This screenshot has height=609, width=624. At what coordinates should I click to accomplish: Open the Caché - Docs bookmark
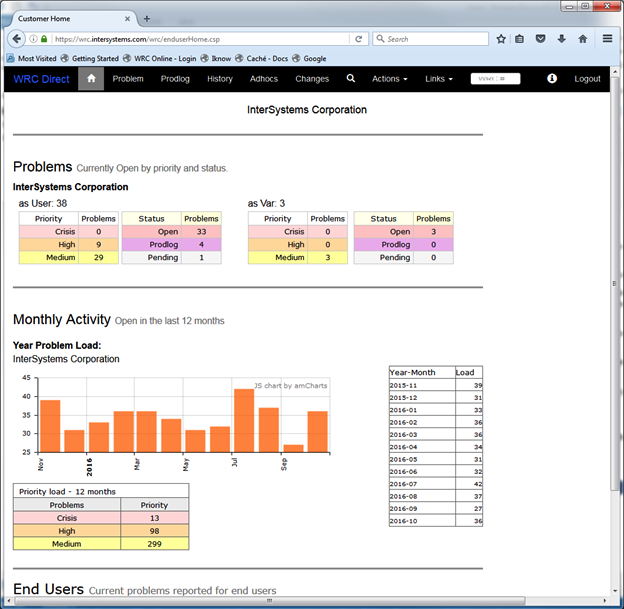click(x=261, y=59)
